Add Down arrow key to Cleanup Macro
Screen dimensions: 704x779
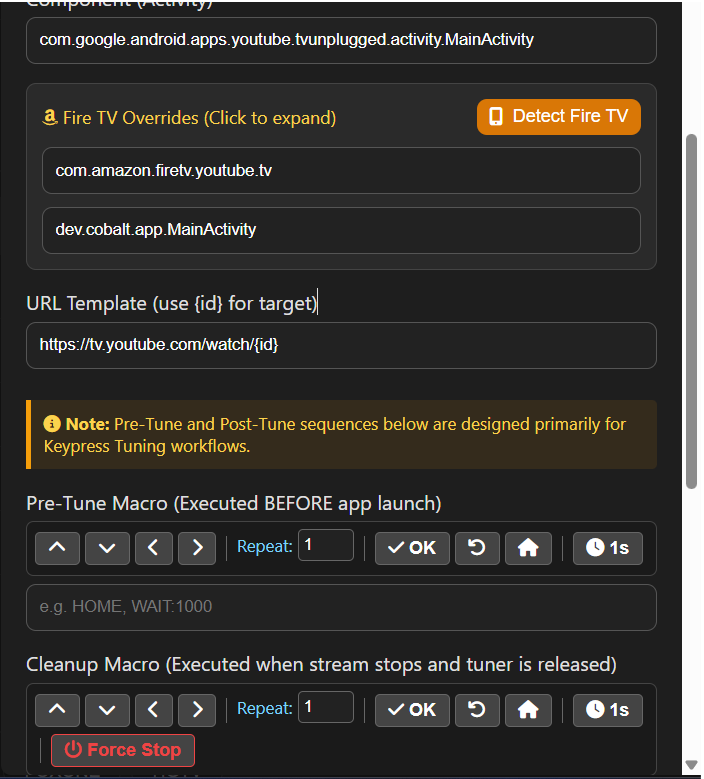[107, 710]
